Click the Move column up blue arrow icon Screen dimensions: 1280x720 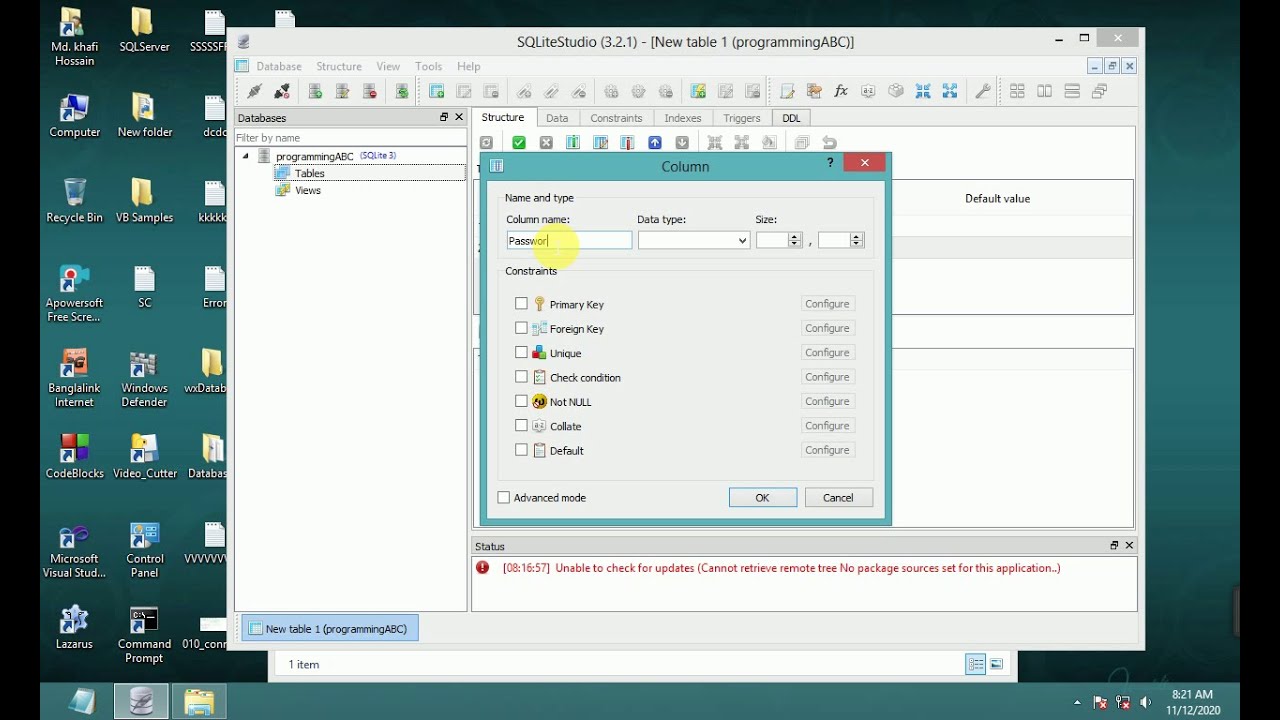click(655, 143)
